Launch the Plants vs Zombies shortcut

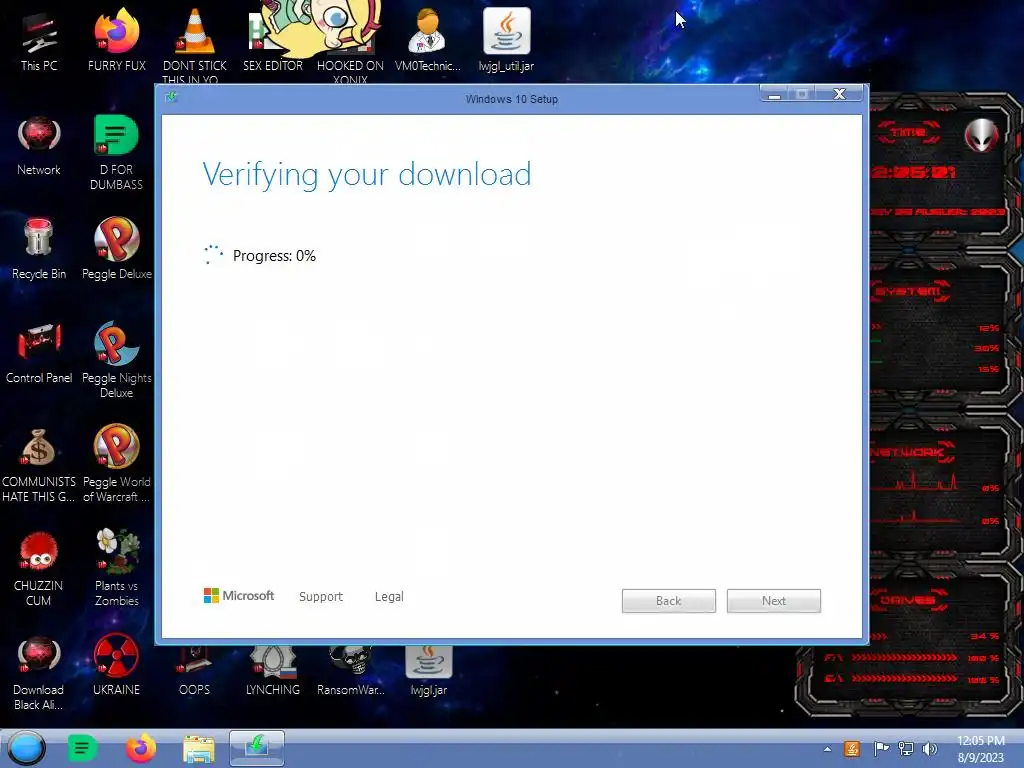116,569
